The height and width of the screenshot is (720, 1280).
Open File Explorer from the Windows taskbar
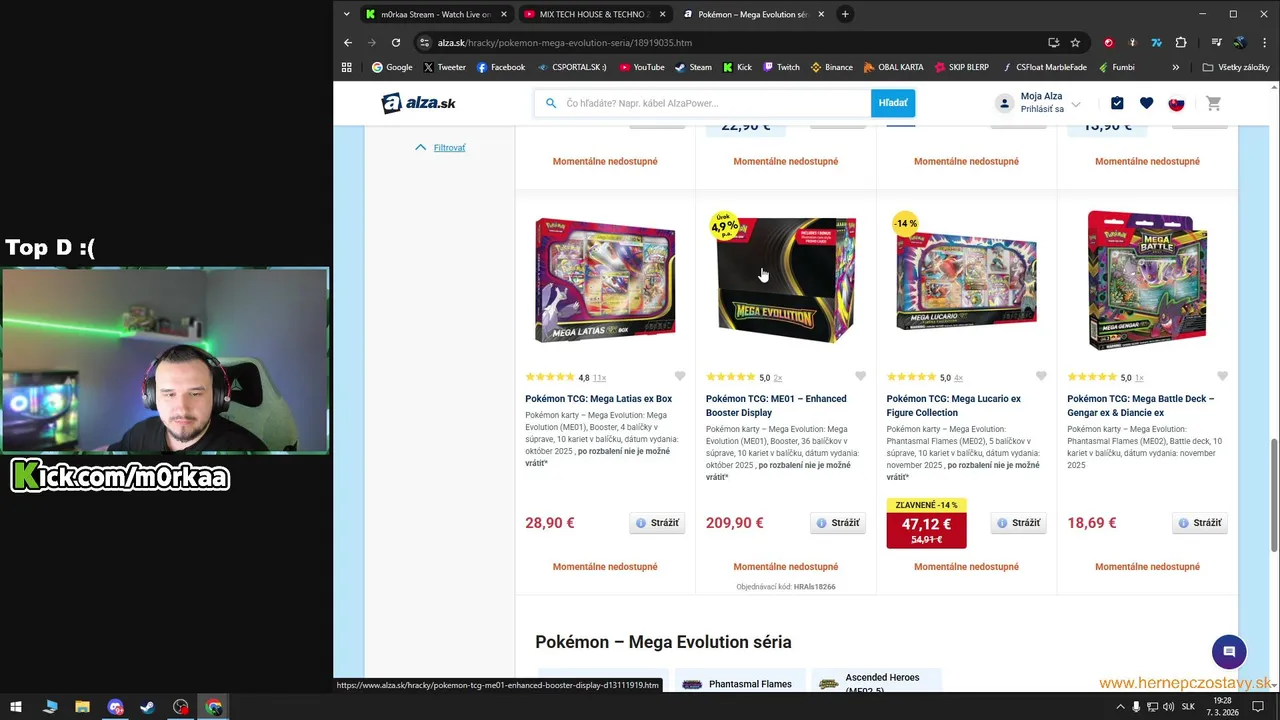click(83, 707)
